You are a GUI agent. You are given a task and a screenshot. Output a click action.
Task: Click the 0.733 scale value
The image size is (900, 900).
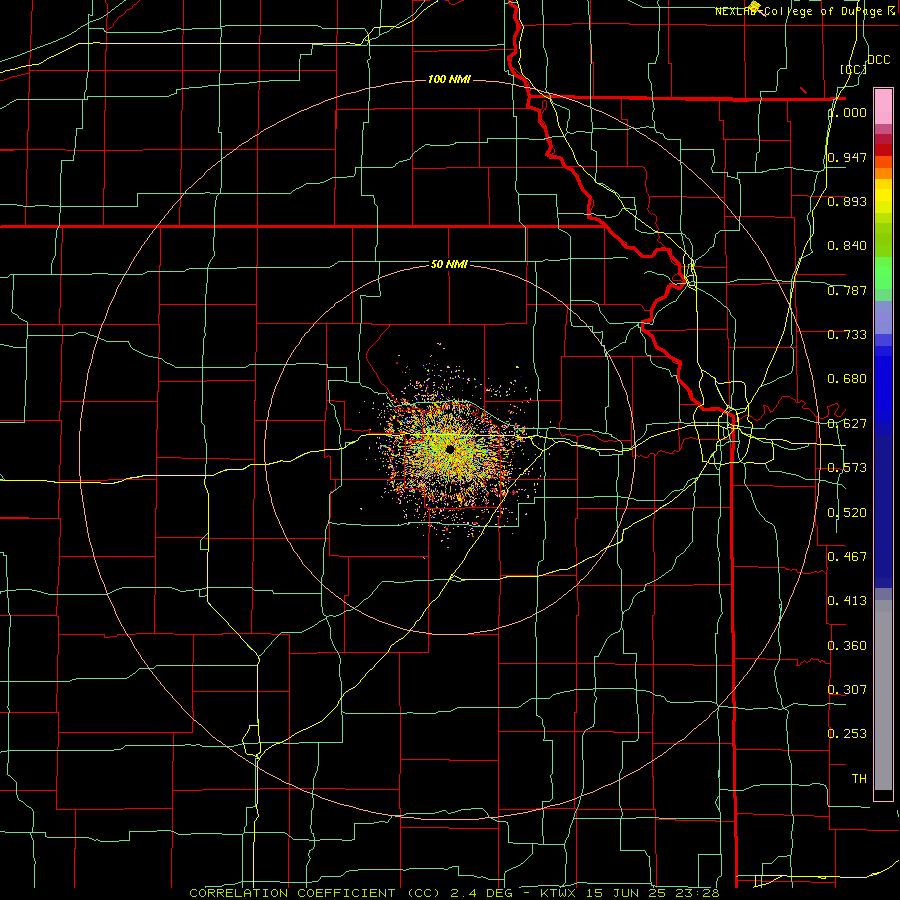click(847, 335)
